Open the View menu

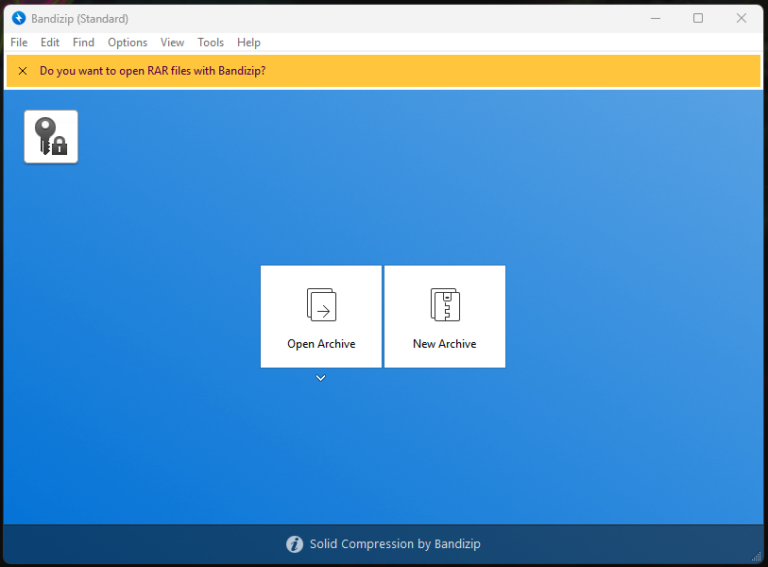[172, 43]
